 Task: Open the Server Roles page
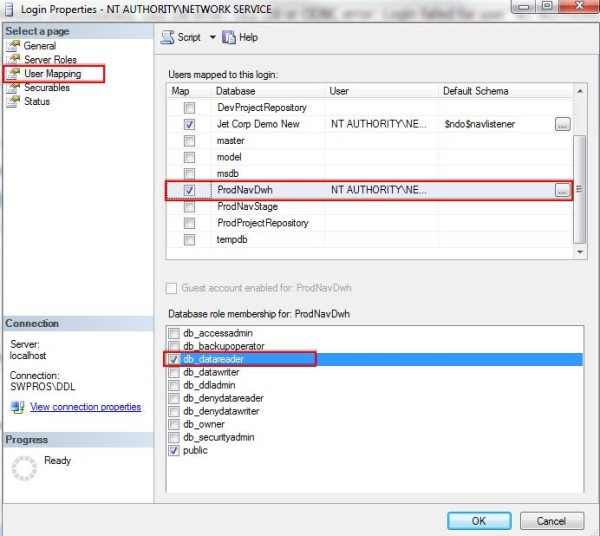tap(50, 60)
